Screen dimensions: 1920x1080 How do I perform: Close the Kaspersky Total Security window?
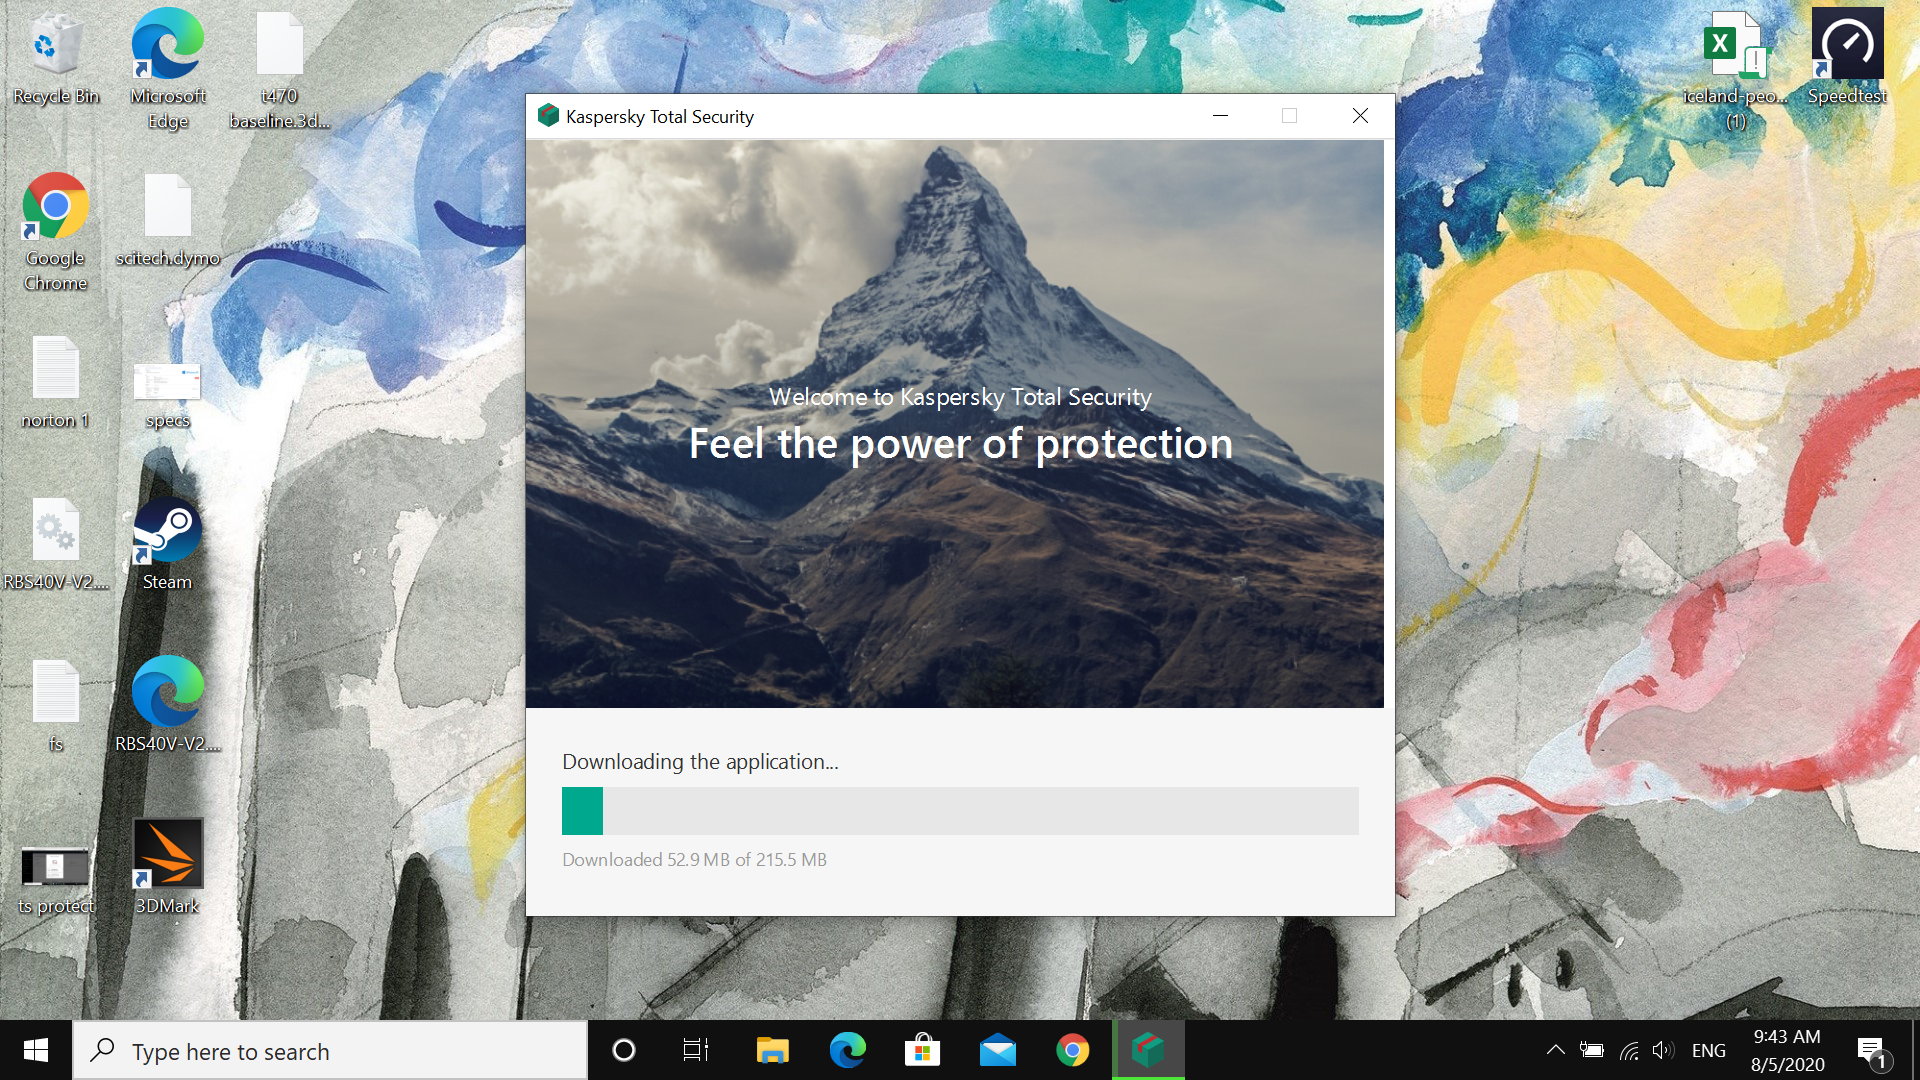pos(1360,116)
